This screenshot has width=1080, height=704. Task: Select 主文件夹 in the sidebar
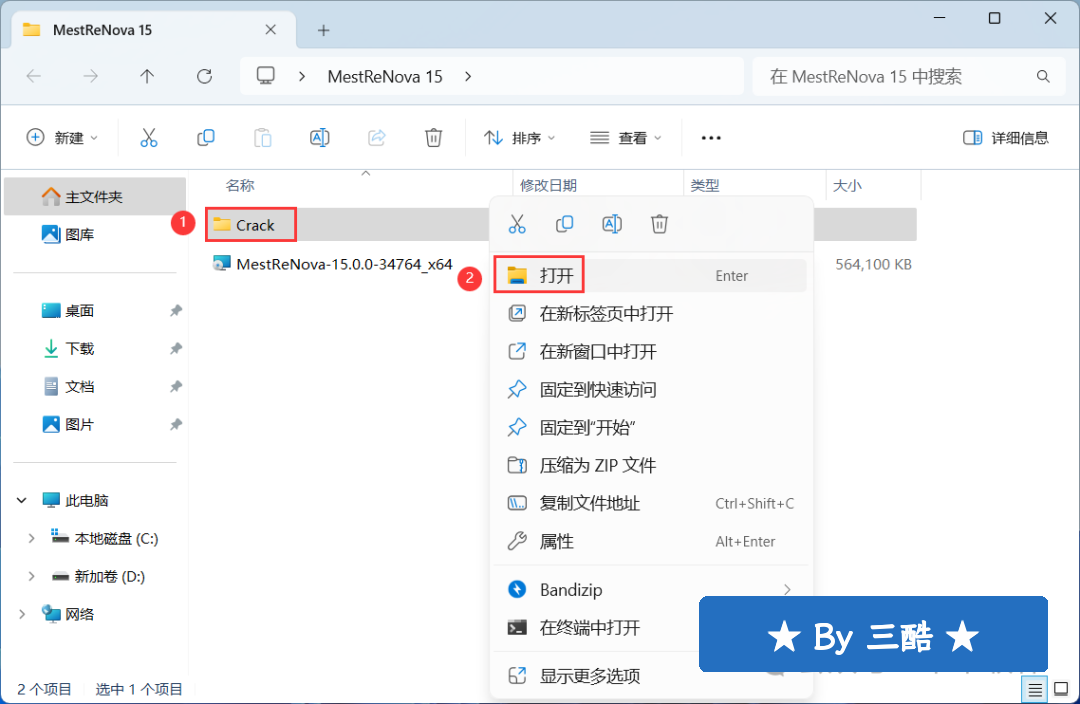click(x=95, y=197)
